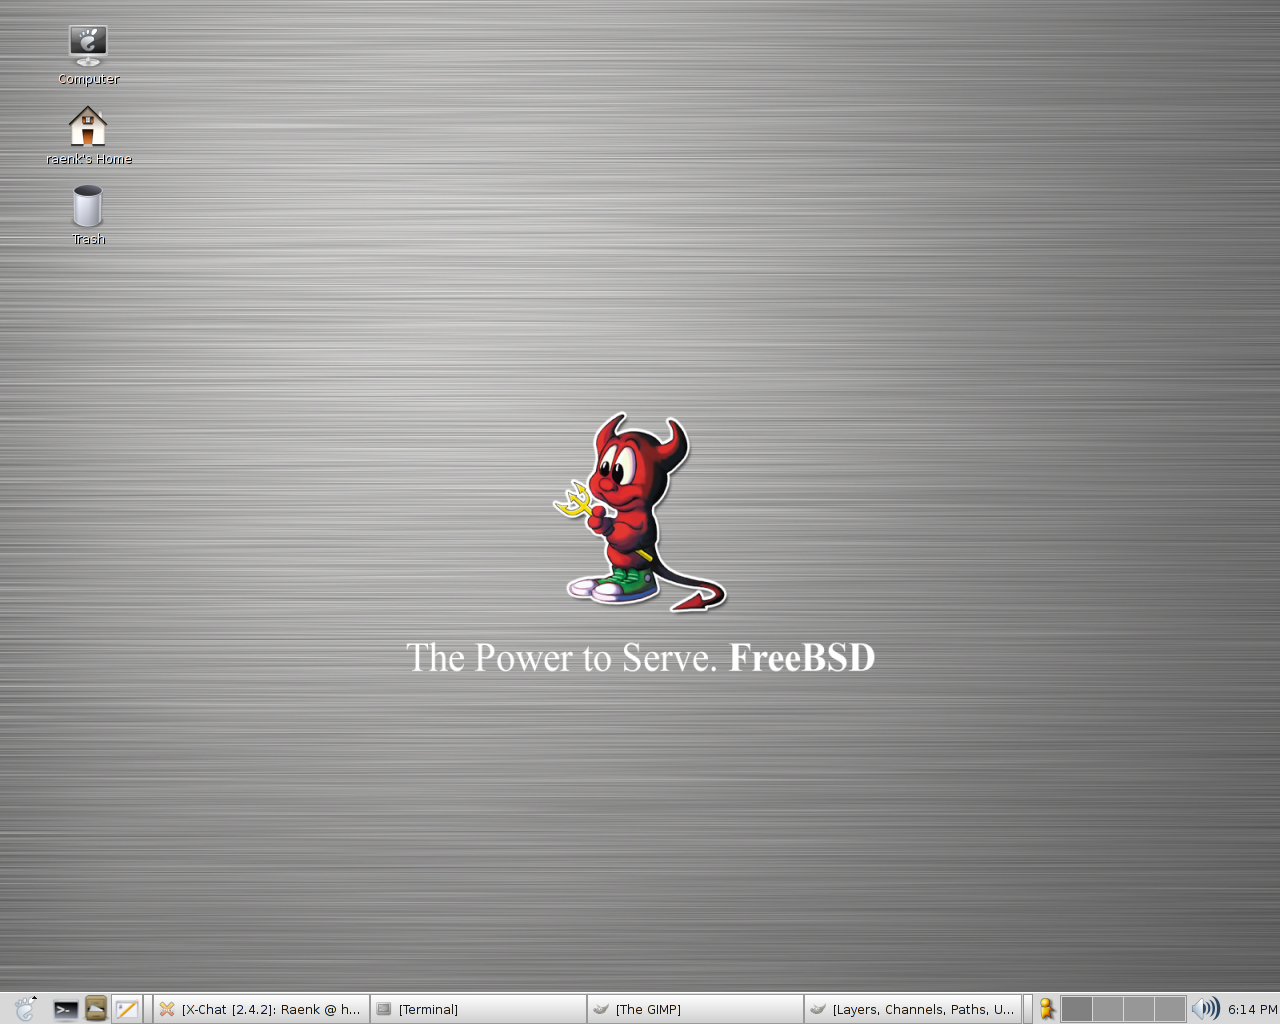
Task: Switch to the first workspace
Action: point(1076,1009)
